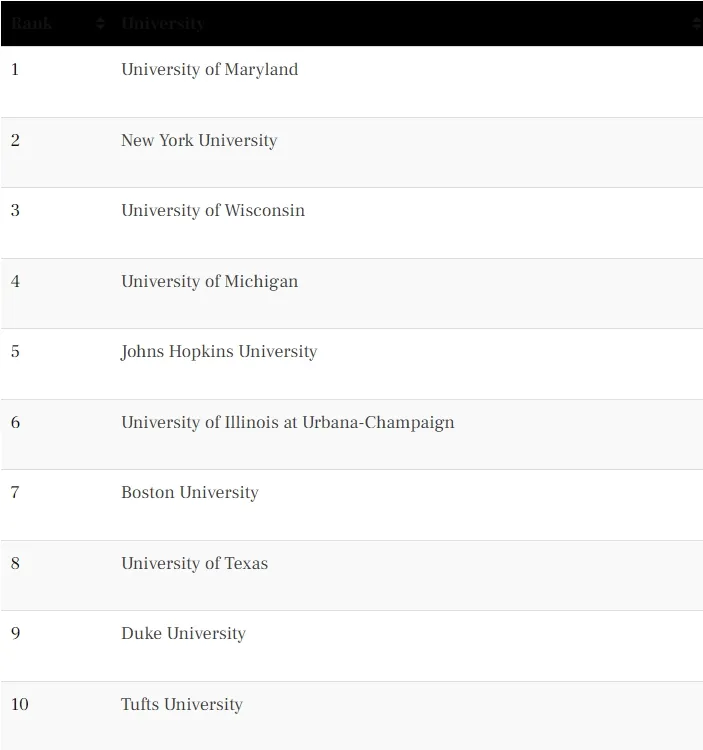Click University of Texas text

(x=194, y=563)
